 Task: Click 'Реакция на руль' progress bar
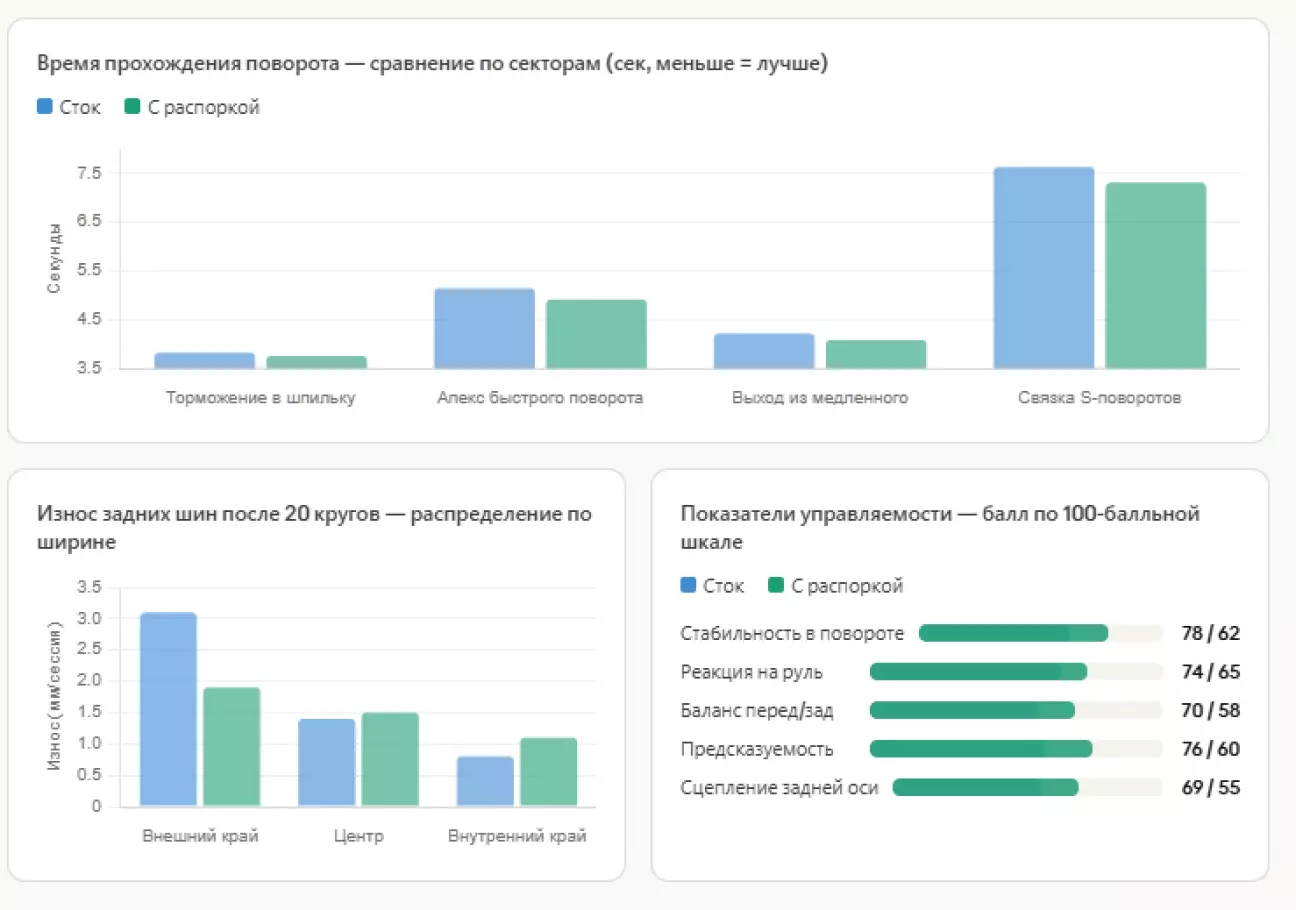pyautogui.click(x=1016, y=672)
